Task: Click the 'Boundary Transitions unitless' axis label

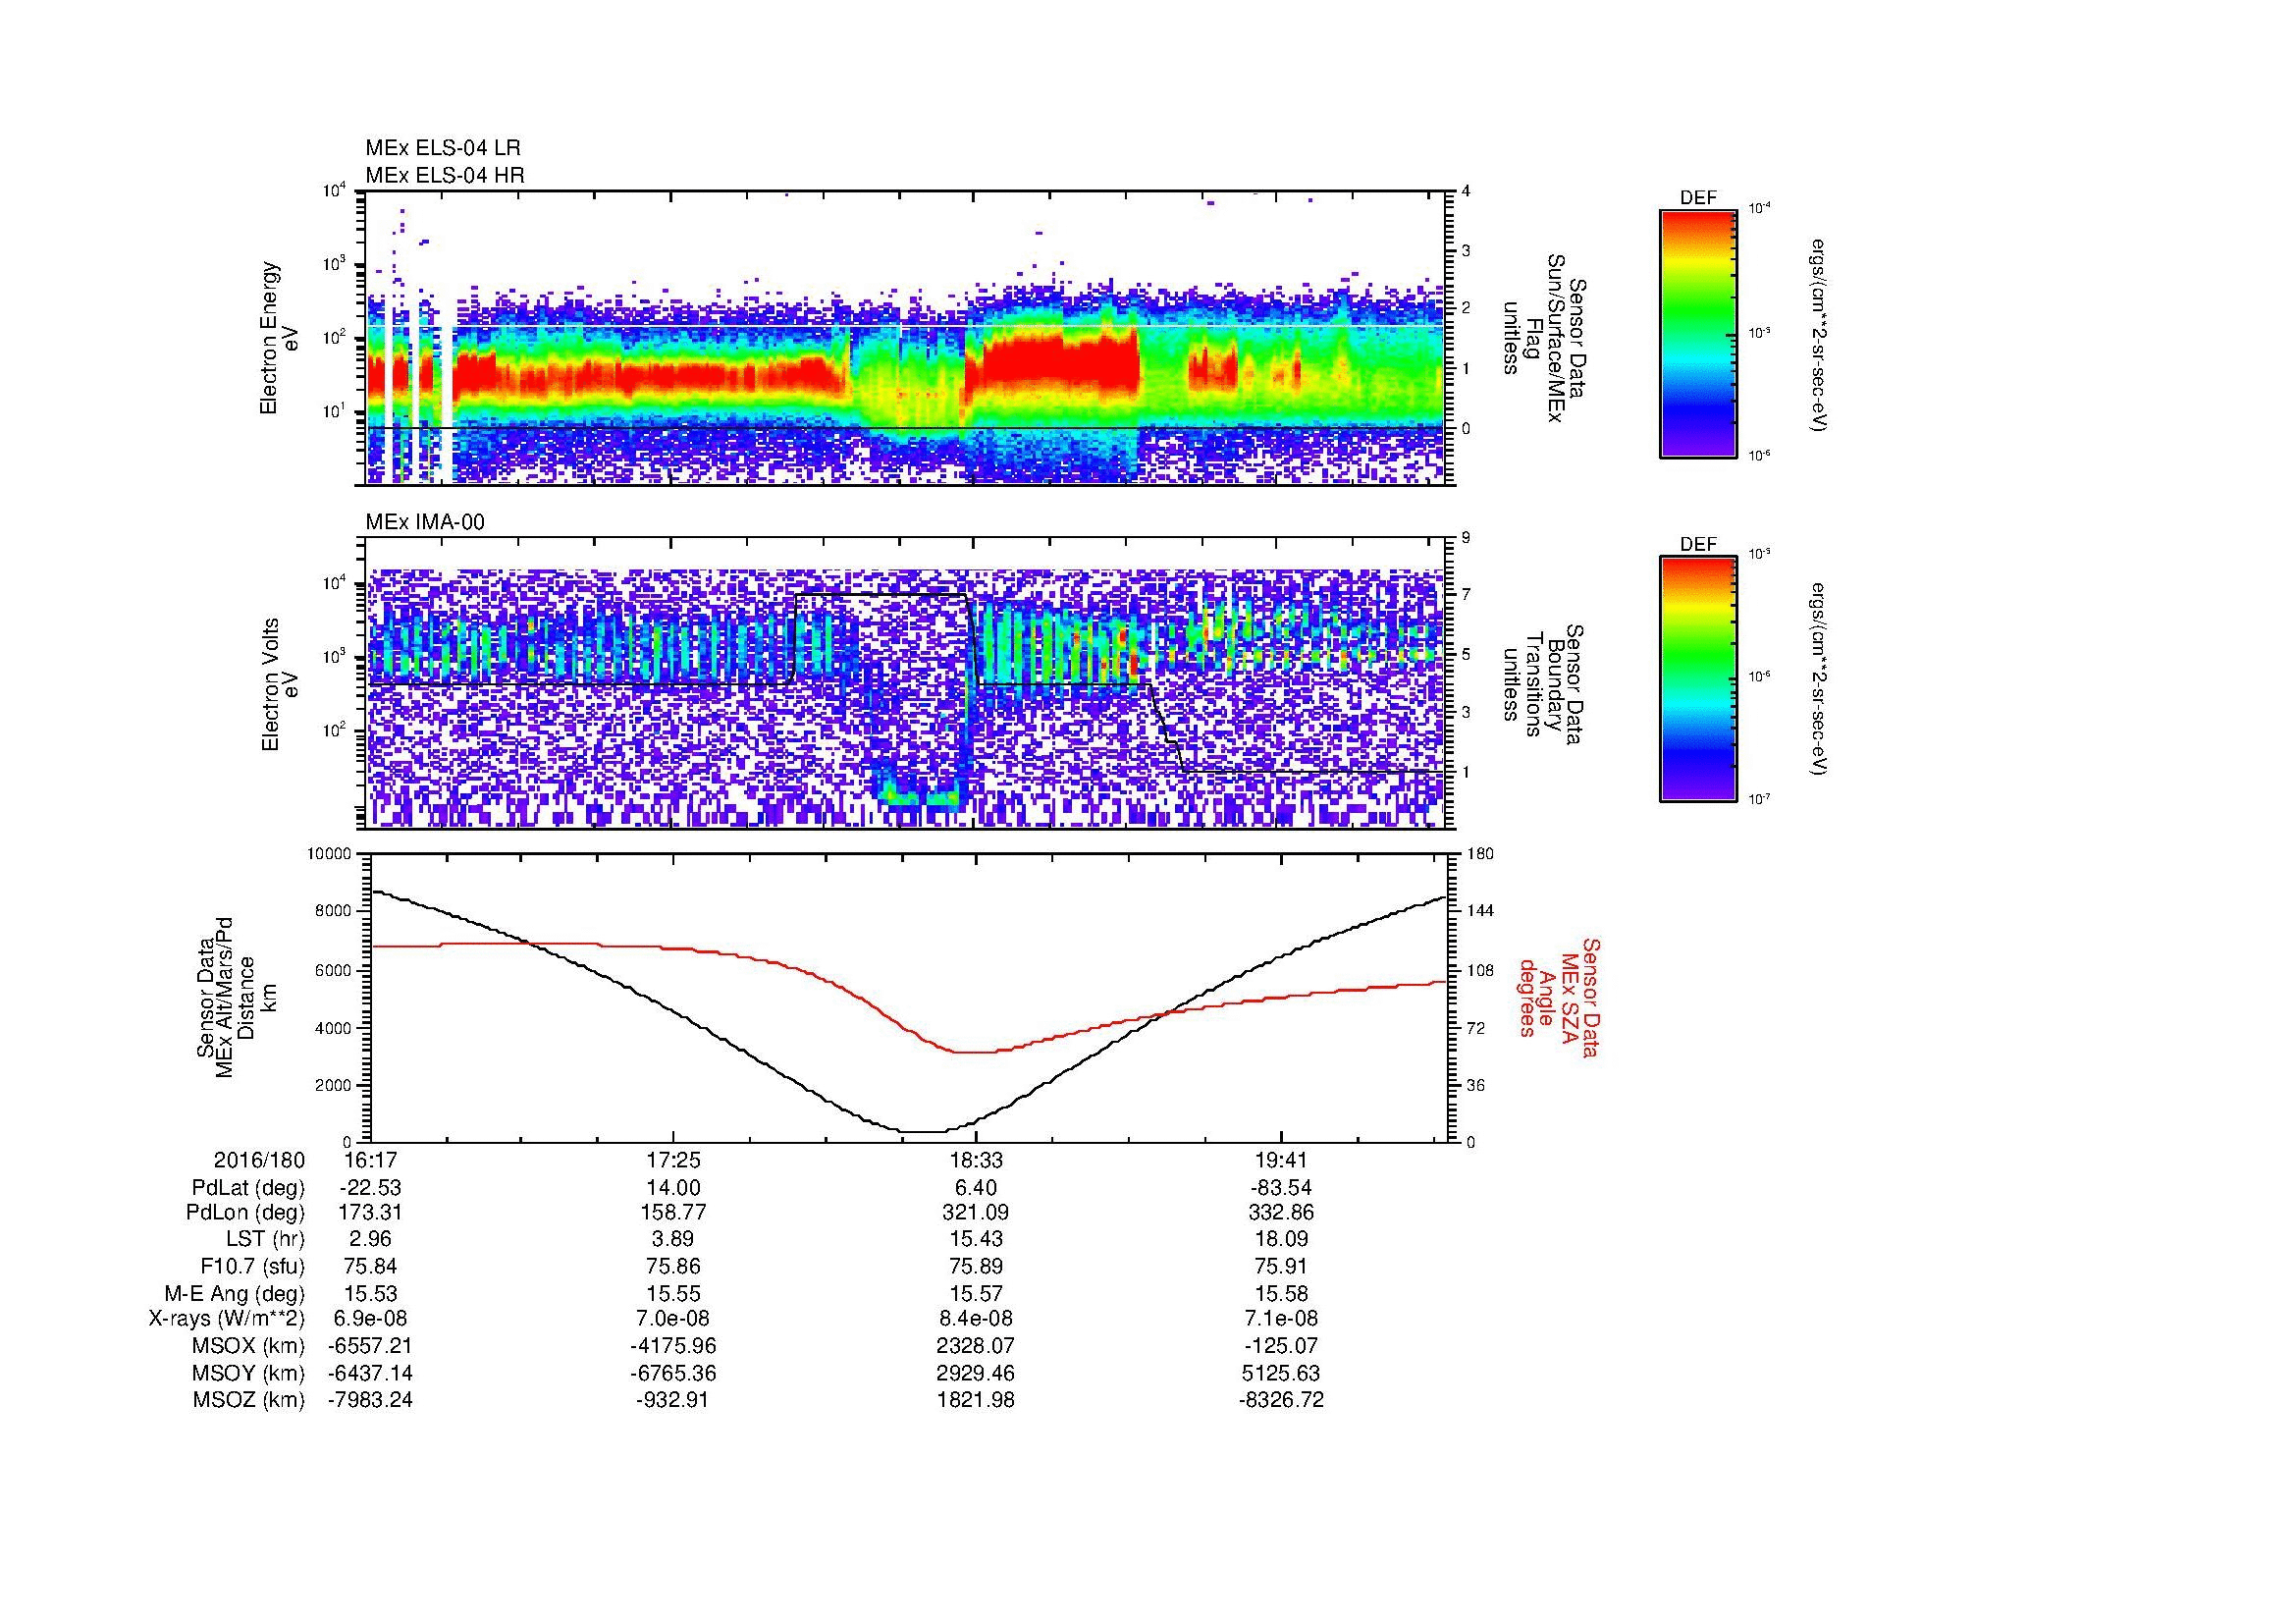Action: click(x=1544, y=684)
